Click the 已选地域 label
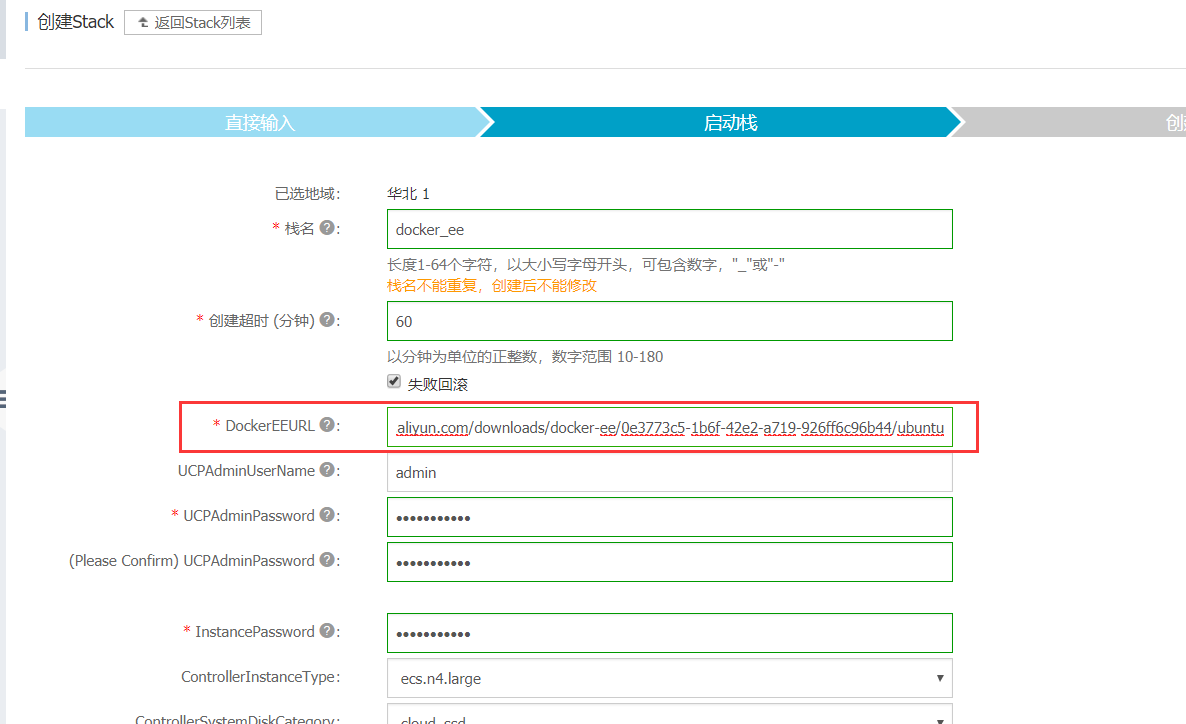 click(x=308, y=194)
